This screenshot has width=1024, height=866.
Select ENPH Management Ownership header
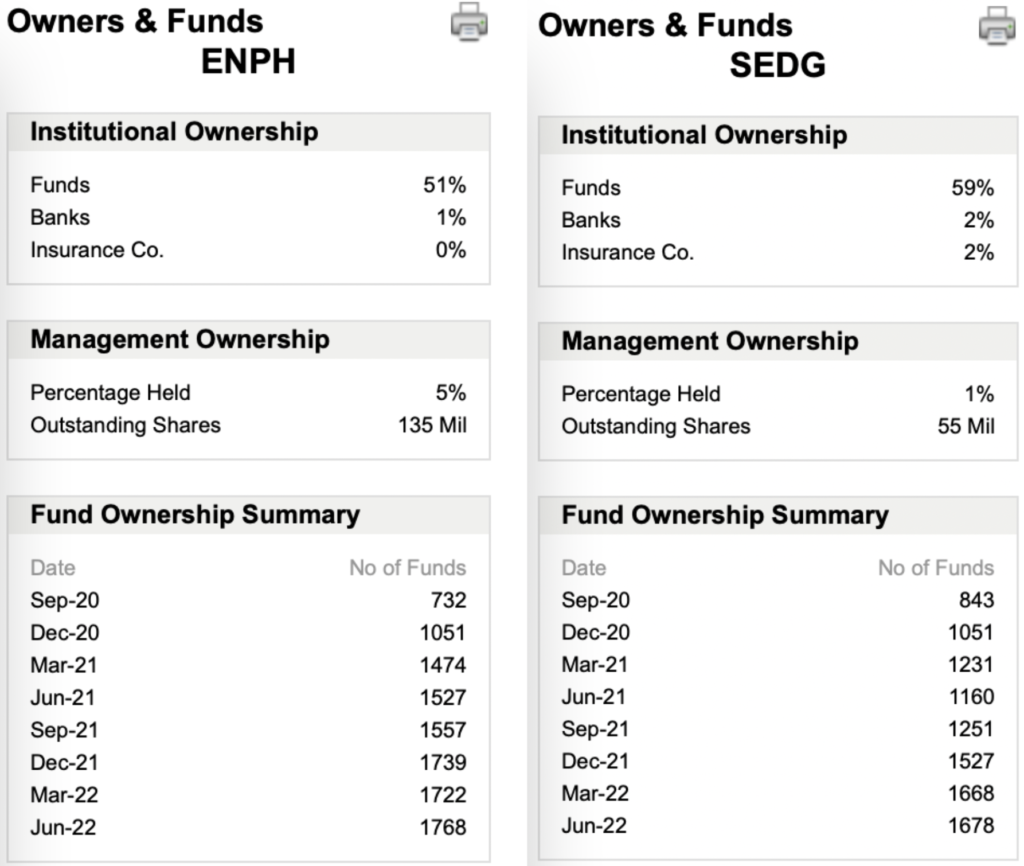click(x=248, y=340)
